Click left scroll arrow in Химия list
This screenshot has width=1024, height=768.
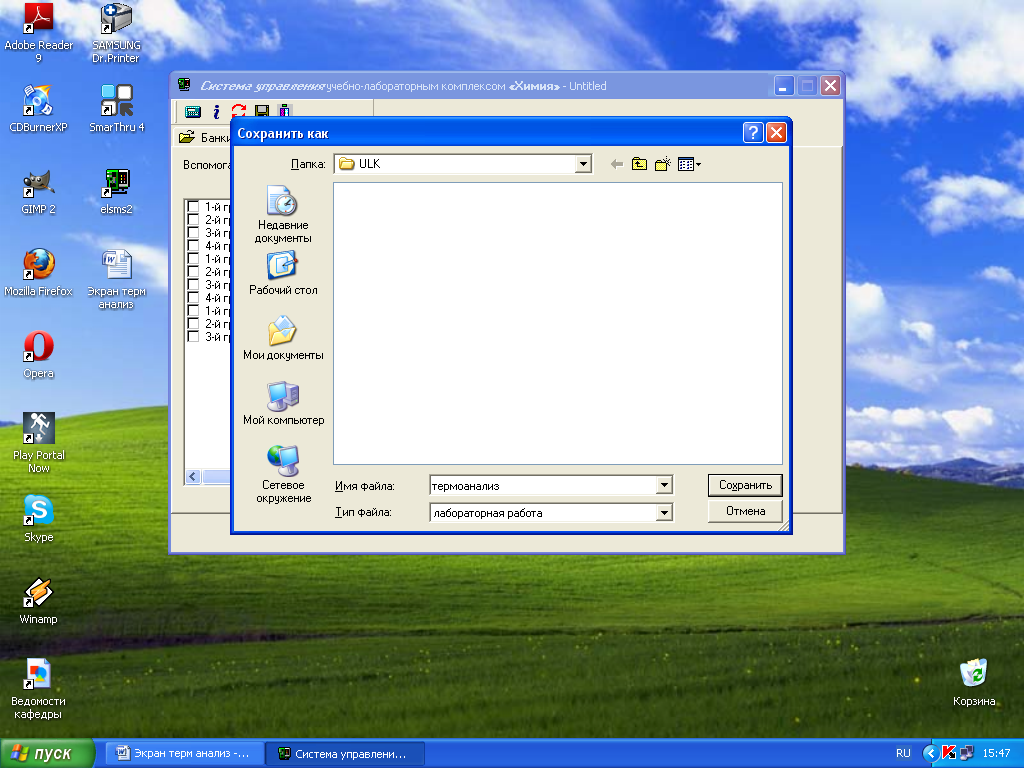click(193, 477)
